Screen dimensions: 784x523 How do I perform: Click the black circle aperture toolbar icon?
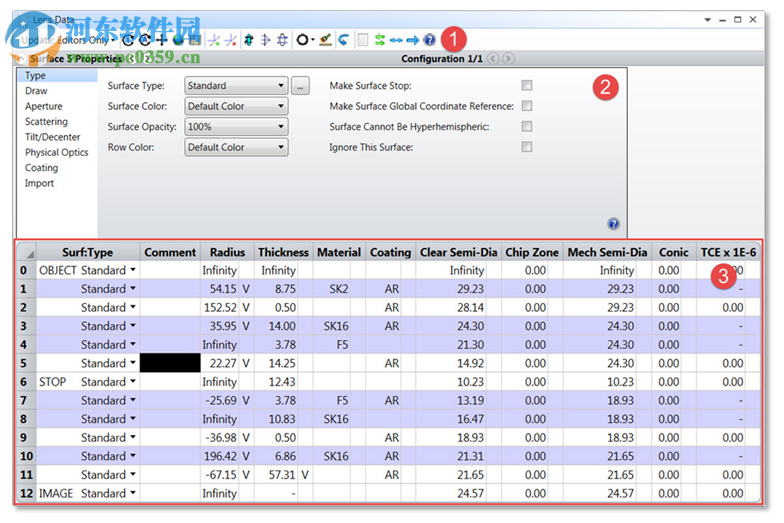pos(303,40)
